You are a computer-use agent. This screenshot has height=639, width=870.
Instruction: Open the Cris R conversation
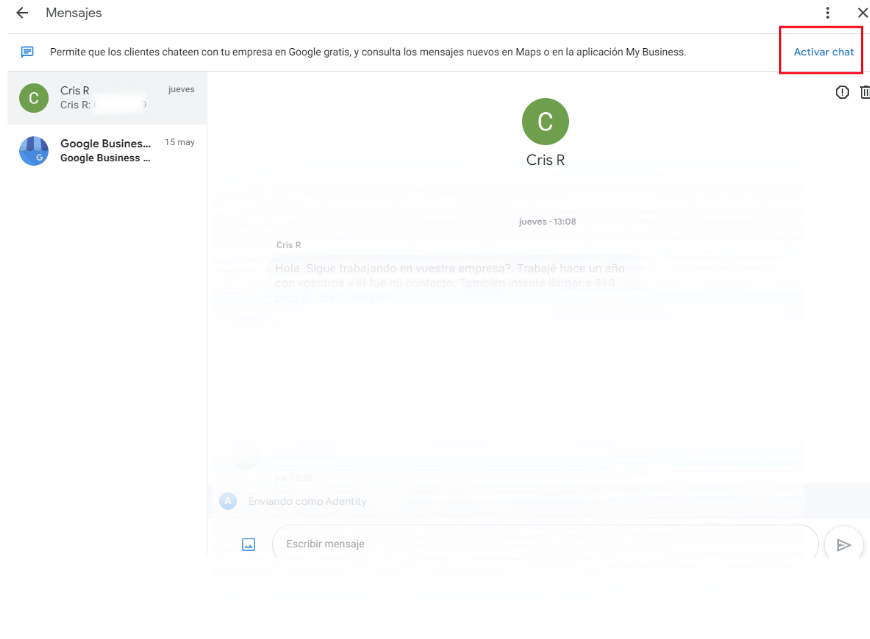coord(105,98)
